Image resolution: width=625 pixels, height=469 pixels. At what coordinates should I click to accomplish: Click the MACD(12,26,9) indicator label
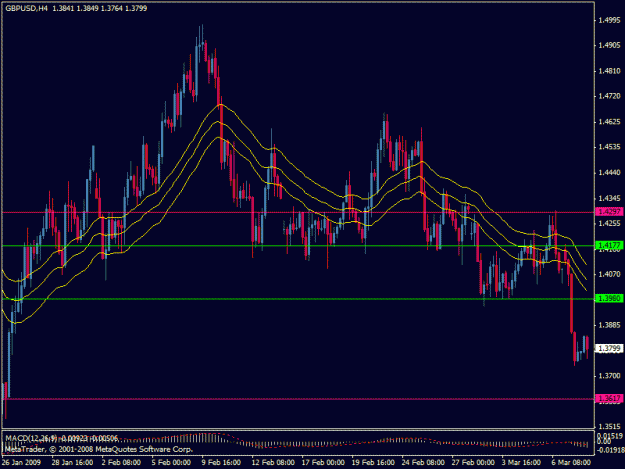click(31, 438)
